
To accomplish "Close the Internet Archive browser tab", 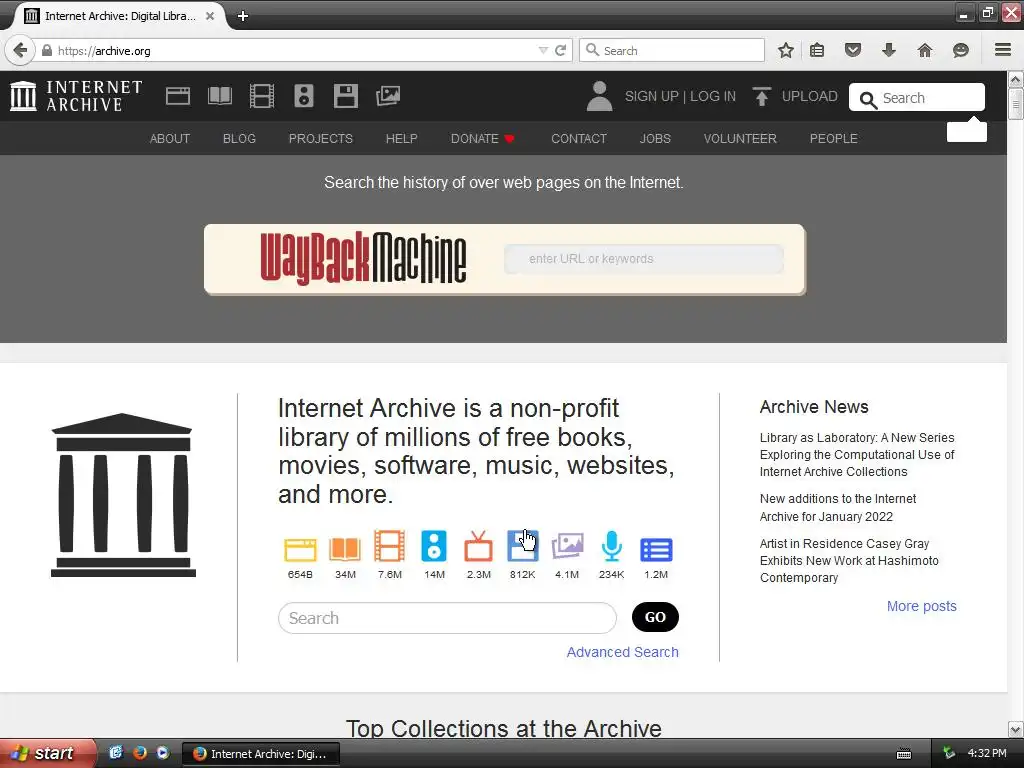I will (210, 16).
